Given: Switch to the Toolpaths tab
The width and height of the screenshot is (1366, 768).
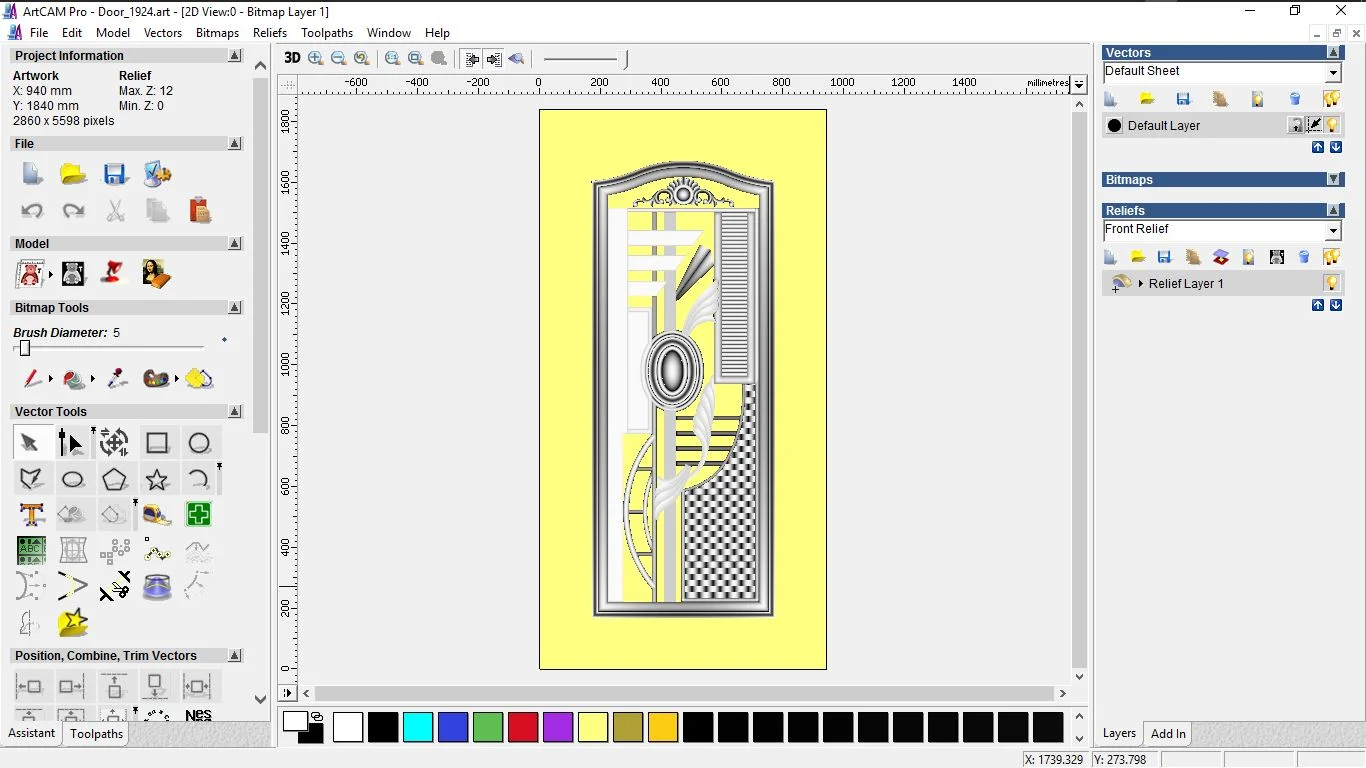Looking at the screenshot, I should (96, 734).
